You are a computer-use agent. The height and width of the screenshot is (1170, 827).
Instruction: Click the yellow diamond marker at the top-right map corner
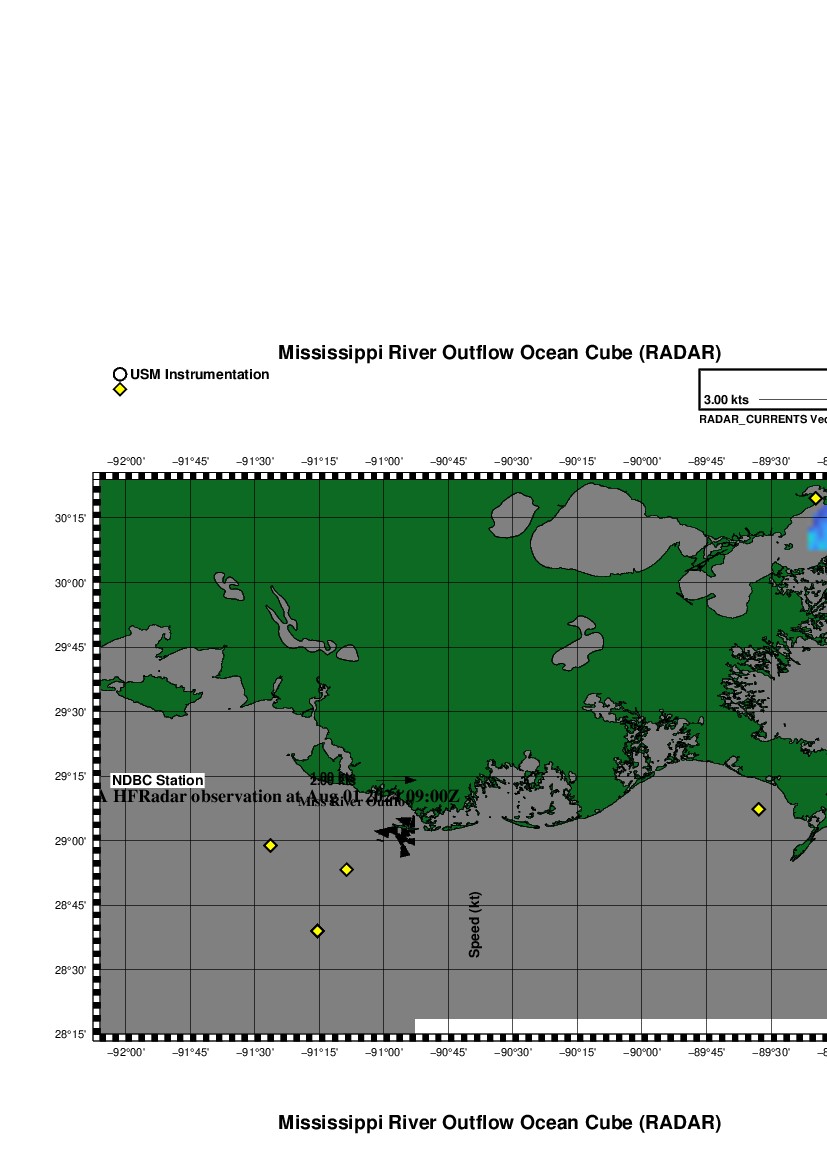click(x=815, y=498)
